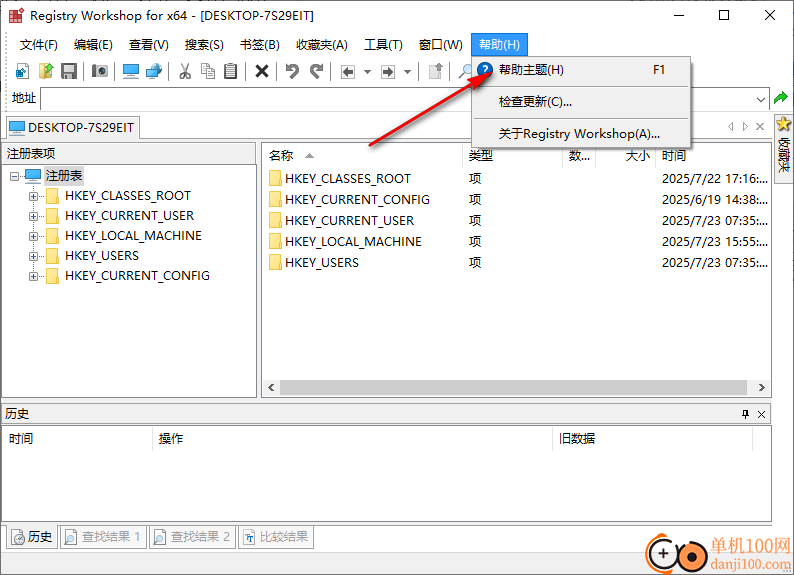Open the 收藏夹(A) menu
This screenshot has height=575, width=794.
[x=322, y=45]
